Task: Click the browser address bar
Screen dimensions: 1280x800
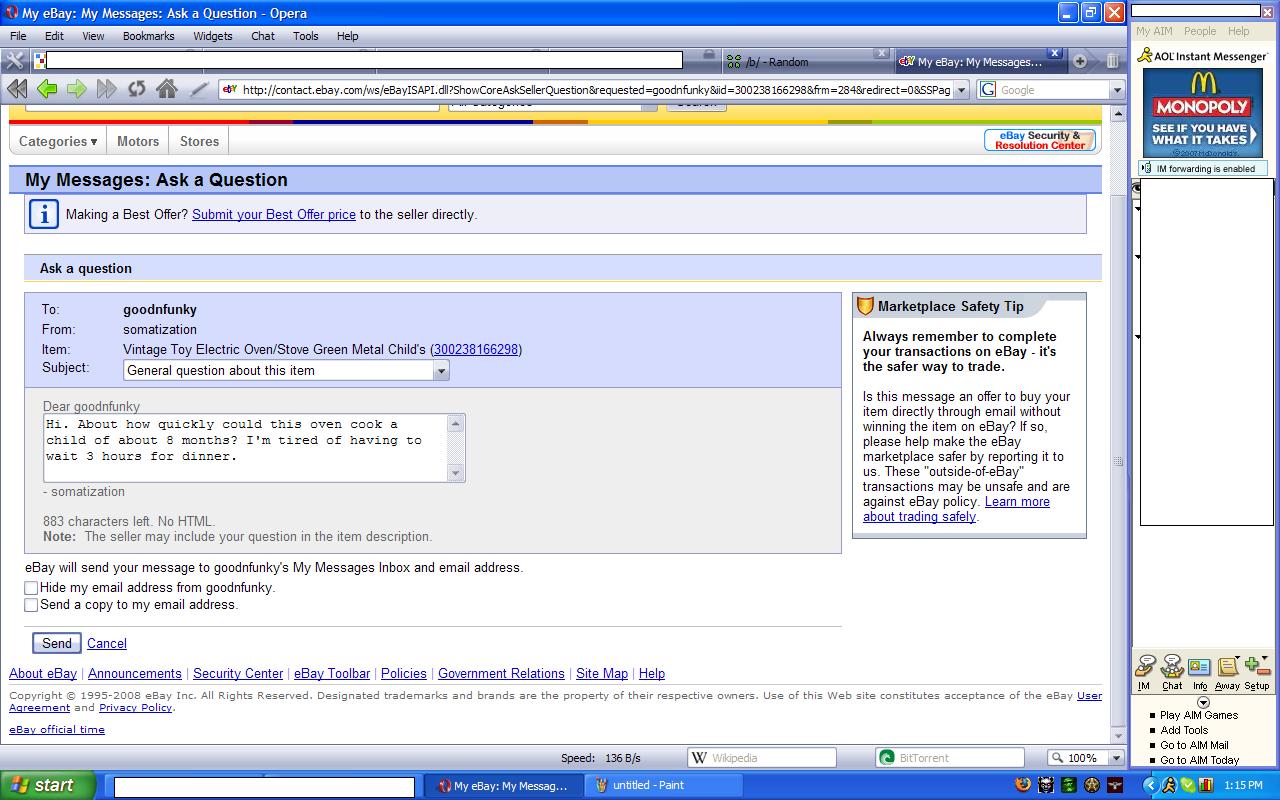Action: pos(595,90)
